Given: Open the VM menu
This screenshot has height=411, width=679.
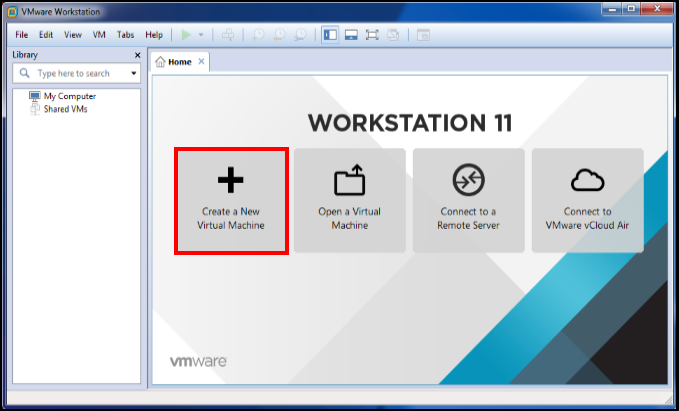Looking at the screenshot, I should click(x=99, y=35).
